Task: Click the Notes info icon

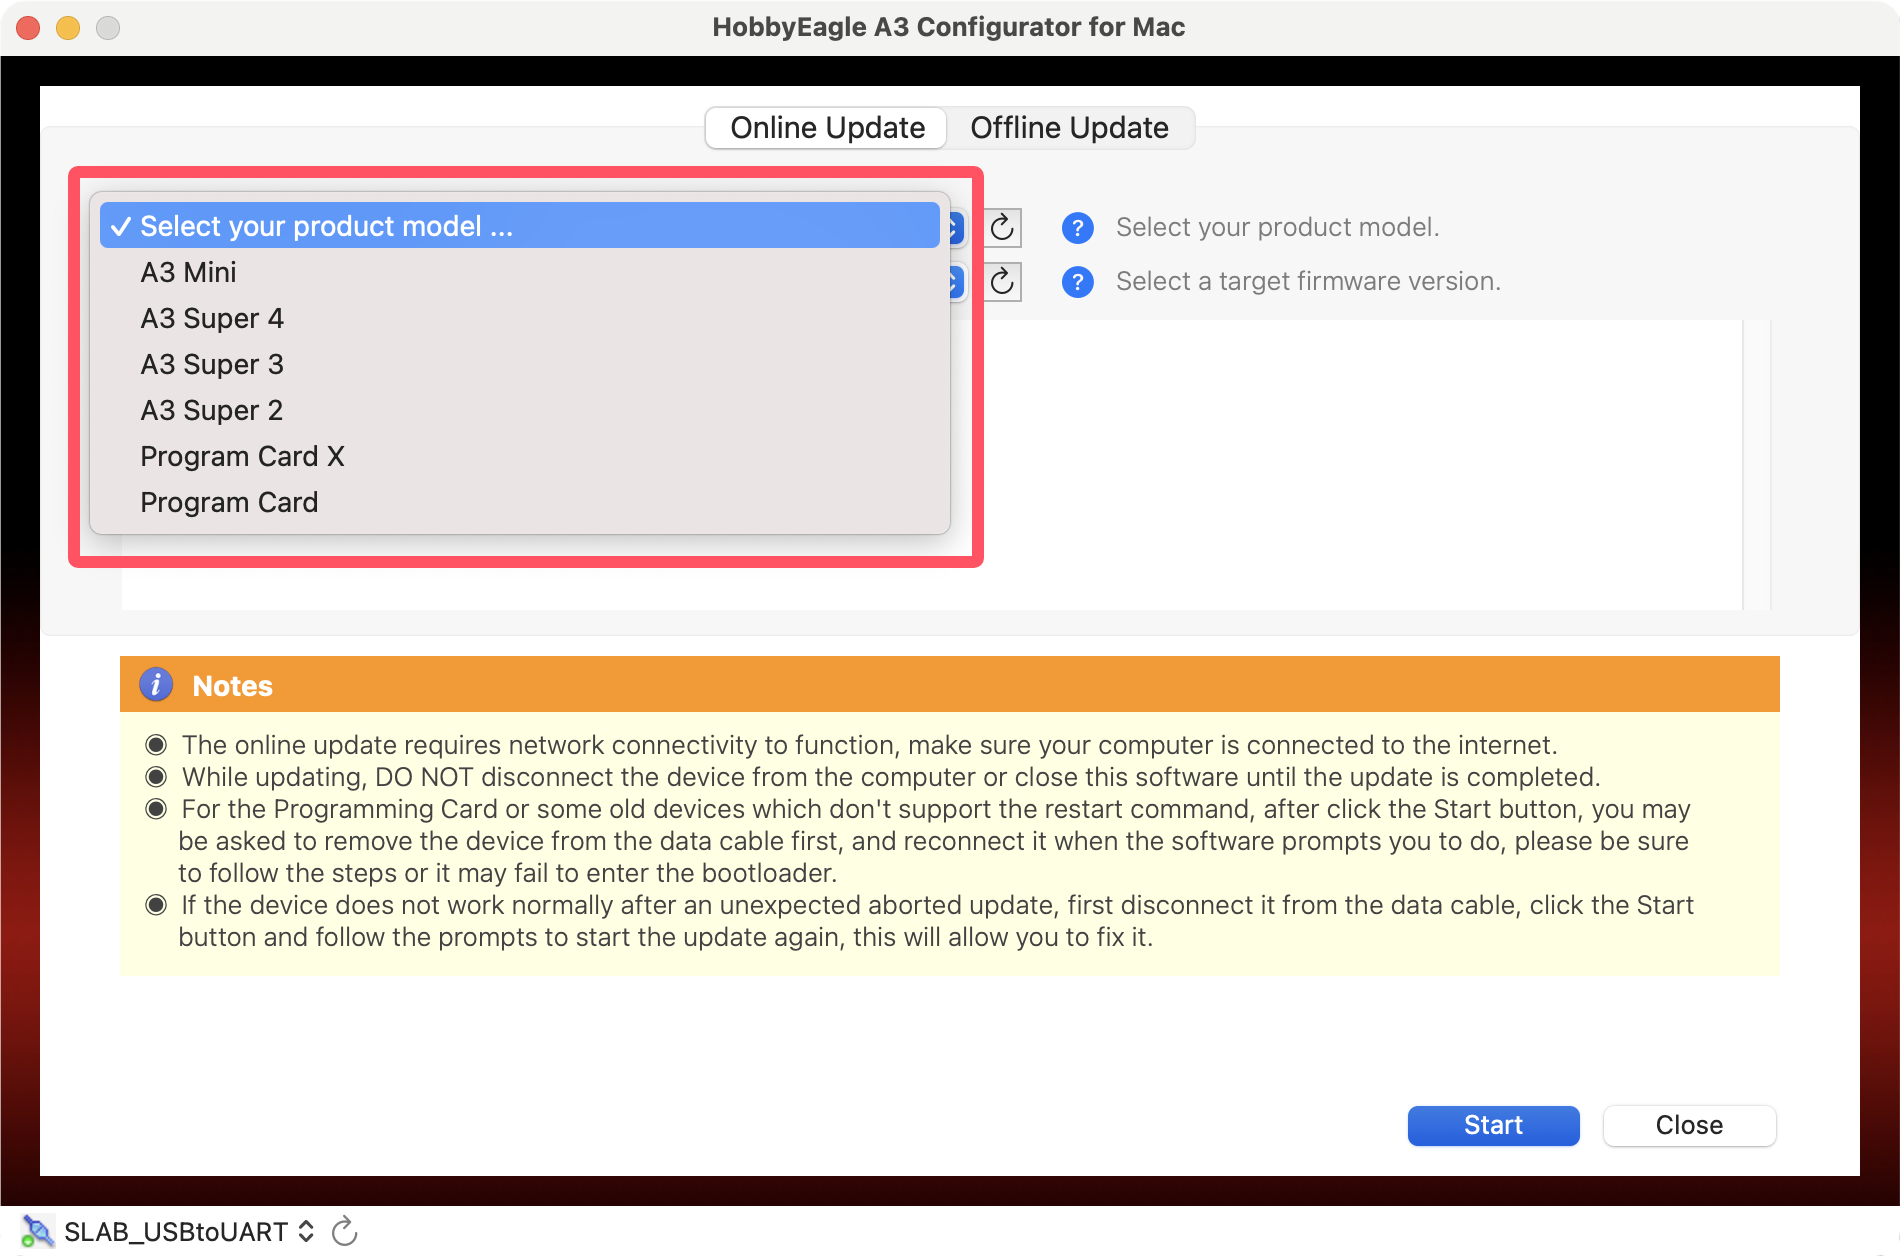Action: click(x=156, y=685)
